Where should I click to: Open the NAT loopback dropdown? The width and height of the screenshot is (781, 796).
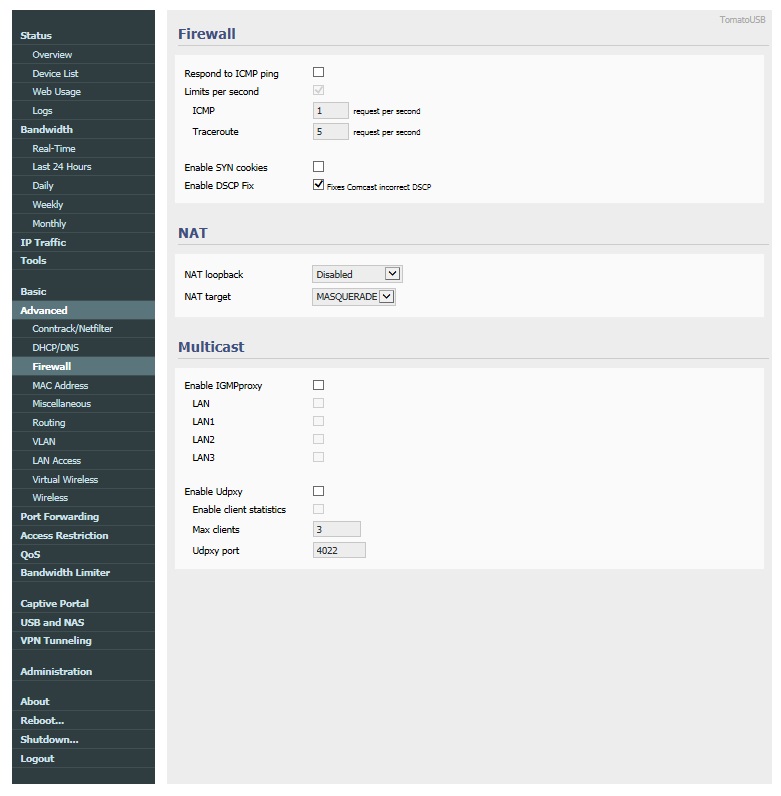(x=357, y=274)
